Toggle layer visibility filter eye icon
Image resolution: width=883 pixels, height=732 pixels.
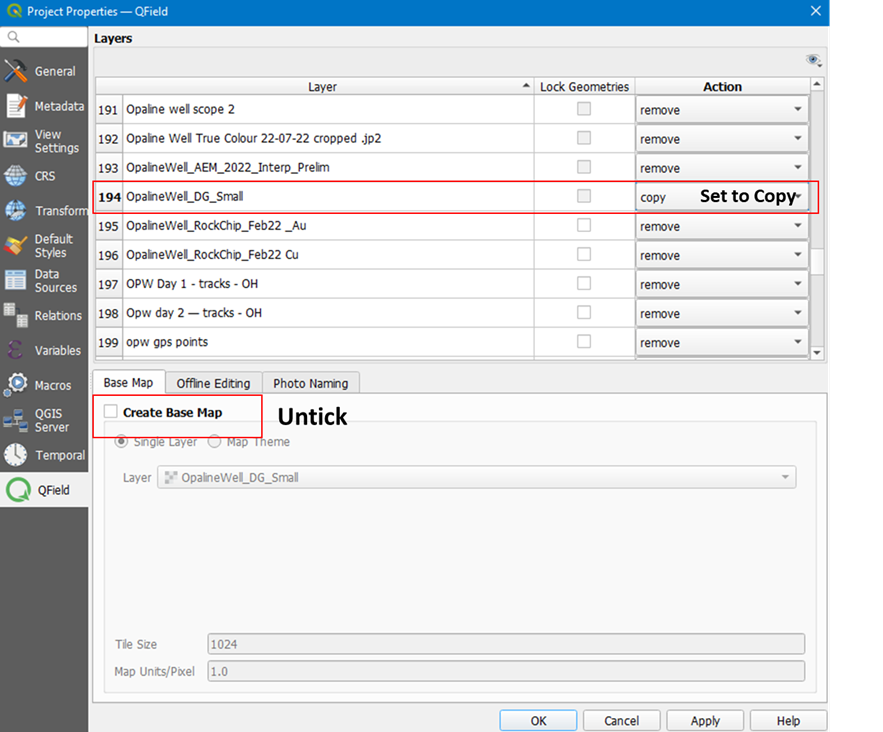(814, 60)
